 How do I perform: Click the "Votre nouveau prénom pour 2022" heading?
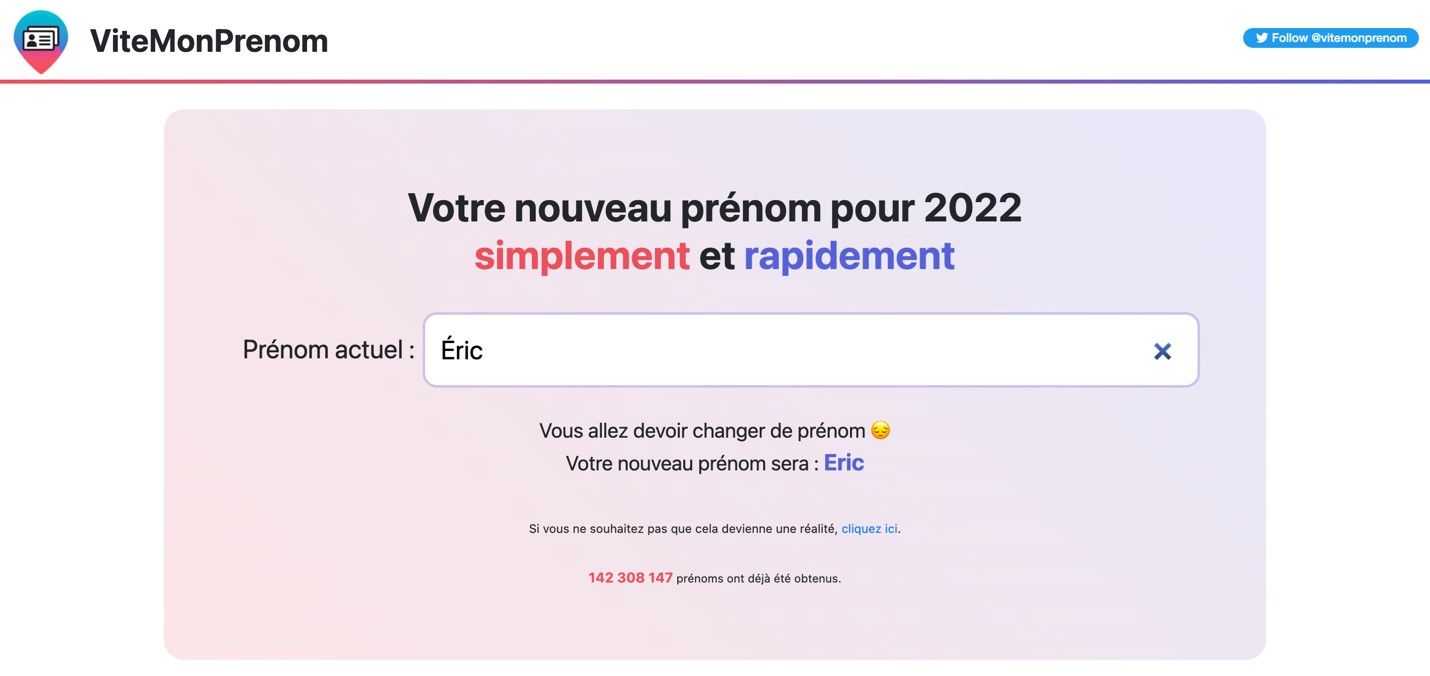714,208
